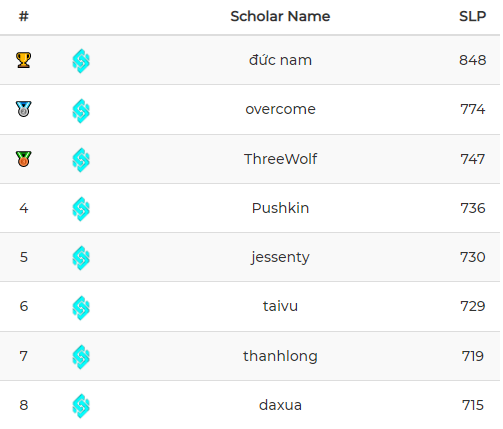Click the cyan guild logo in daxua's row
This screenshot has width=503, height=429.
(x=81, y=406)
